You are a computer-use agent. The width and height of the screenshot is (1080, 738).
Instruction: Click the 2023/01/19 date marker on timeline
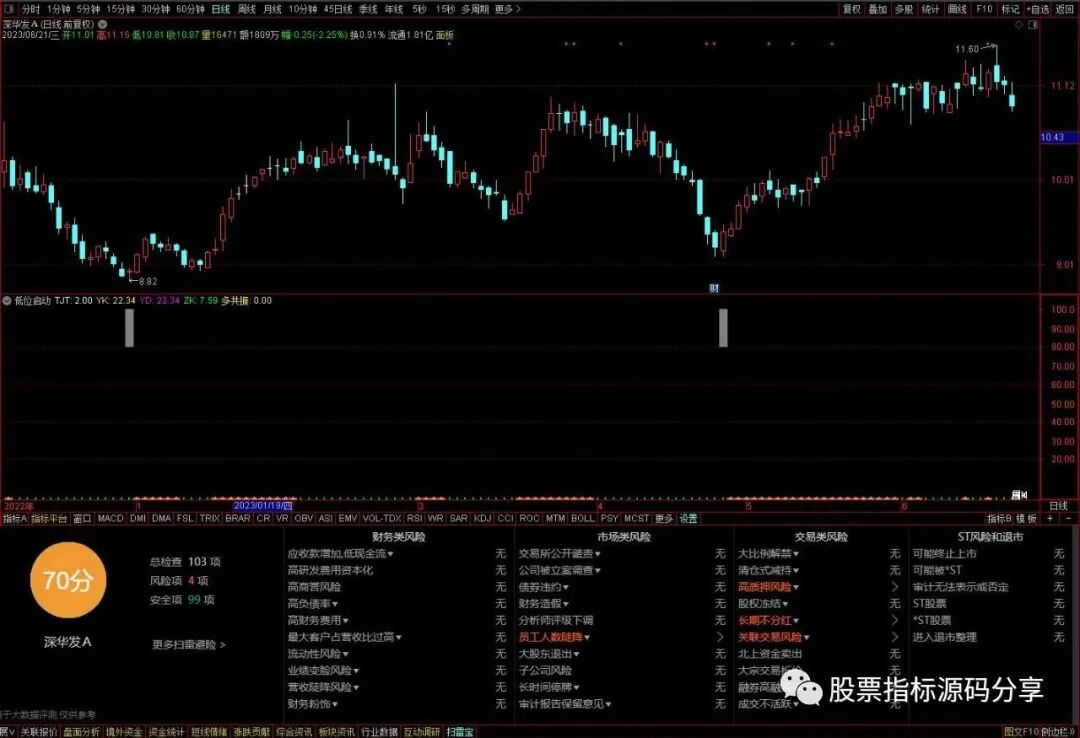pos(262,506)
